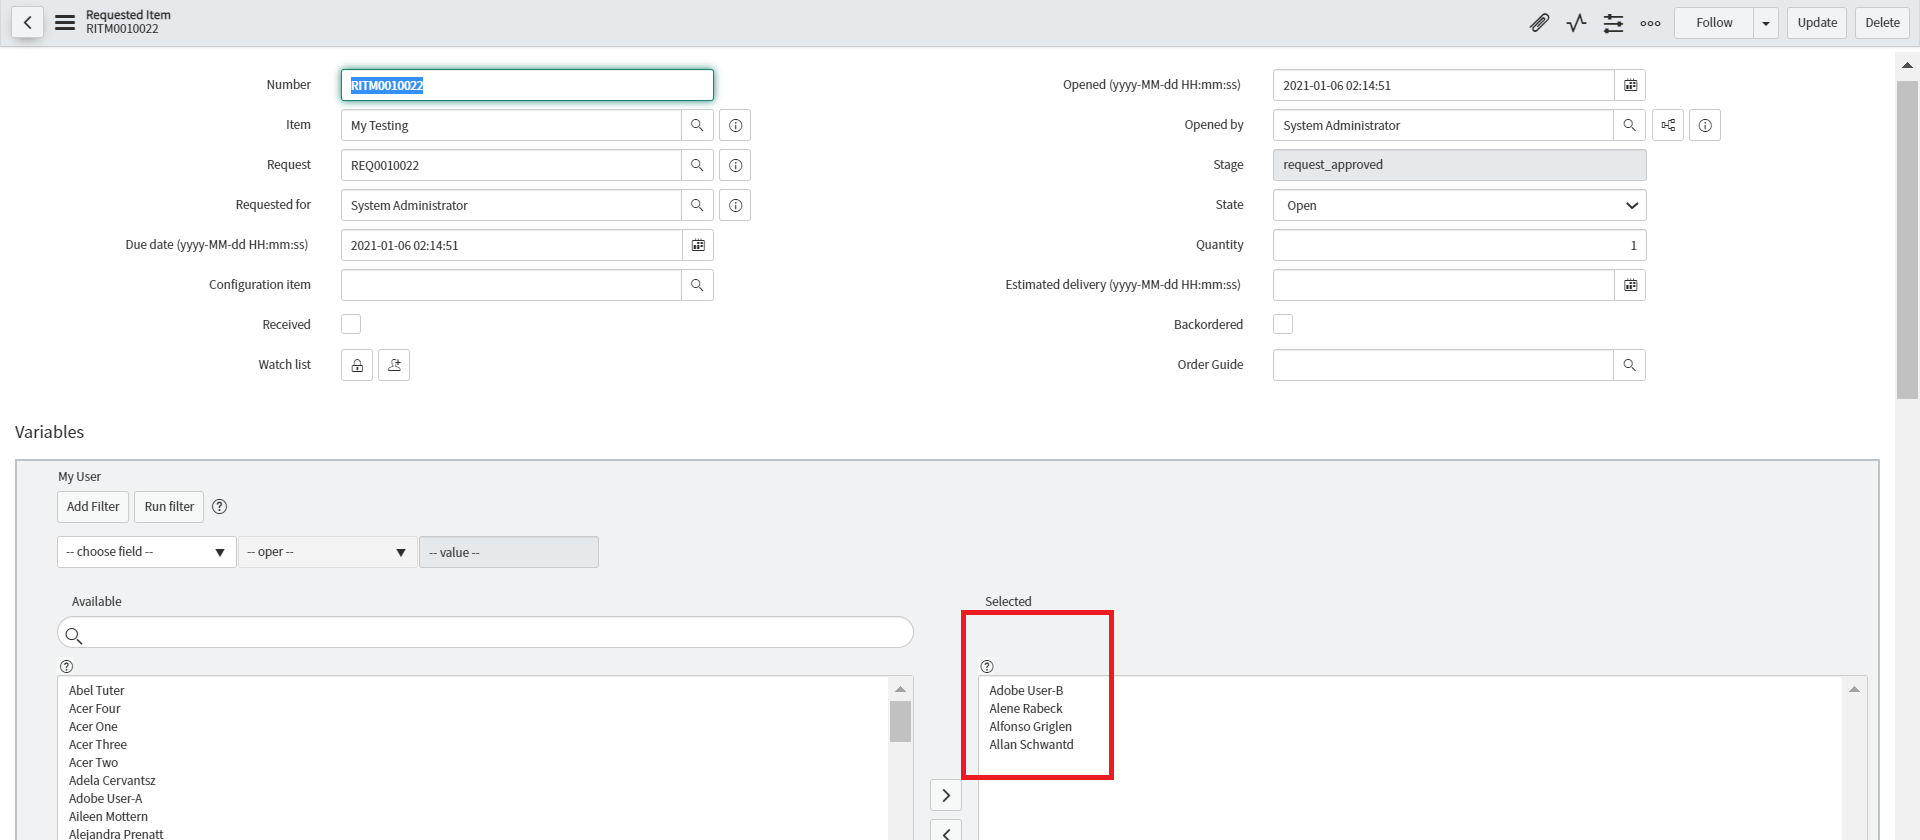The height and width of the screenshot is (840, 1920).
Task: Look up Item using magnifier icon
Action: coord(697,125)
